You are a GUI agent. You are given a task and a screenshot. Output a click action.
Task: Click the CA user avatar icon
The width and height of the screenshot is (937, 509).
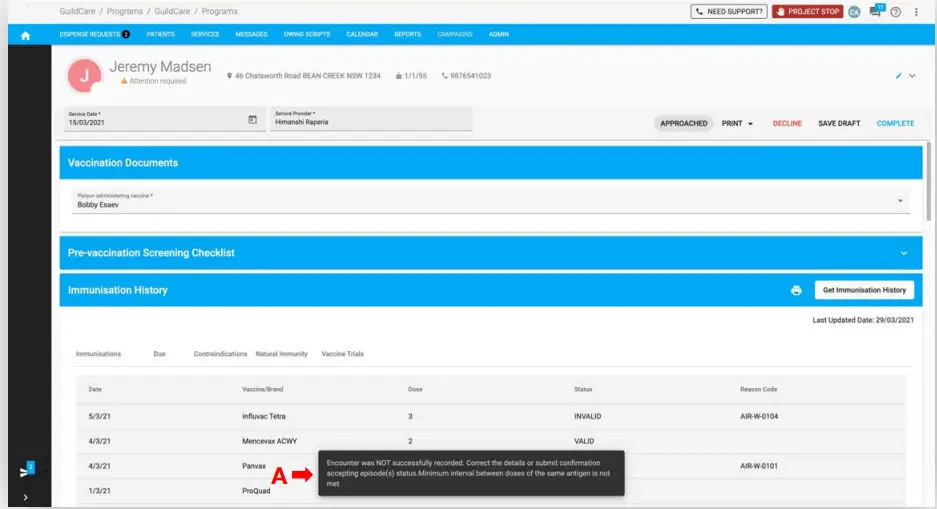pos(855,12)
